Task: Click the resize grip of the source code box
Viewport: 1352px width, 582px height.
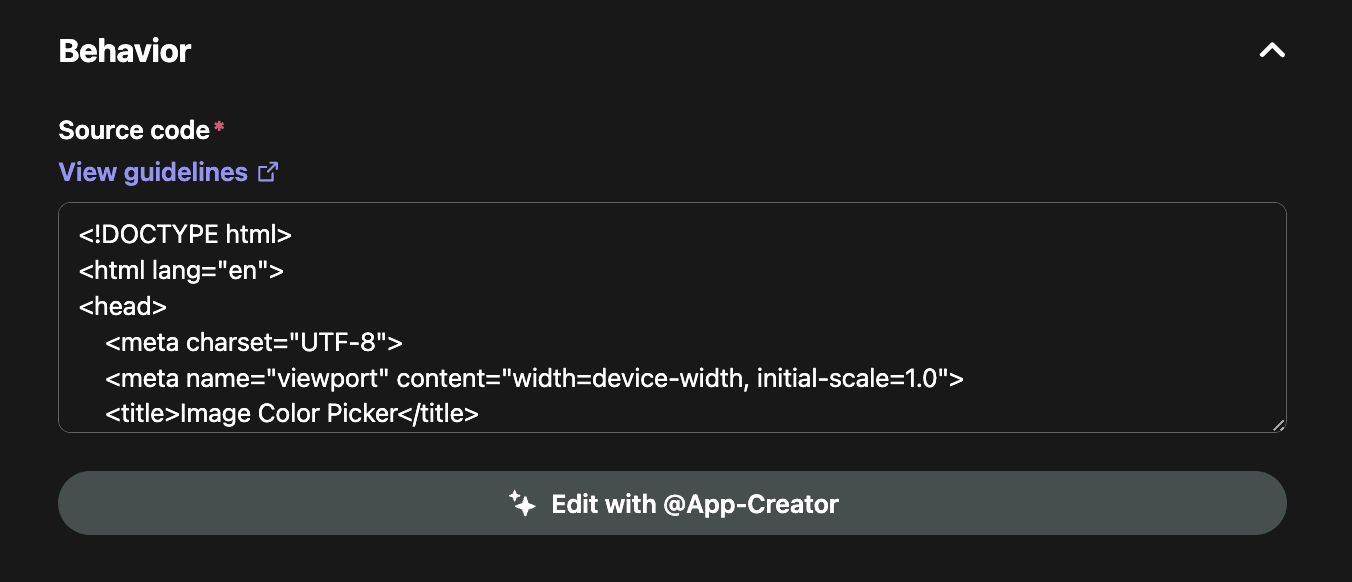Action: click(x=1278, y=424)
